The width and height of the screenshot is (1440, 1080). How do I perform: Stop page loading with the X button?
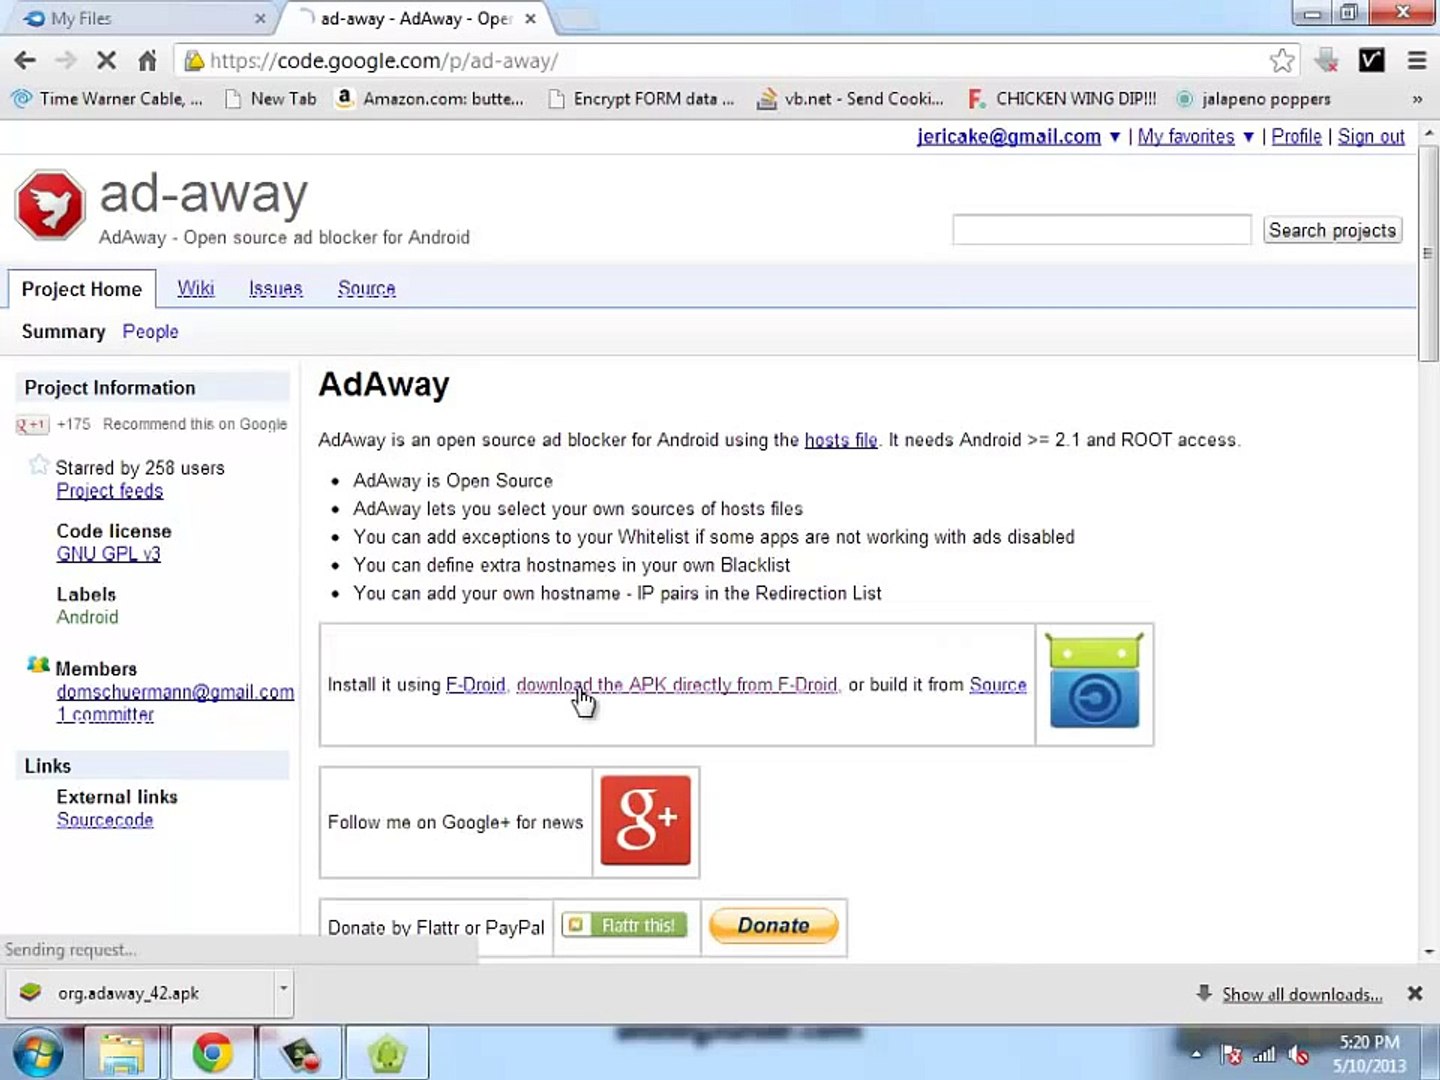pyautogui.click(x=106, y=61)
